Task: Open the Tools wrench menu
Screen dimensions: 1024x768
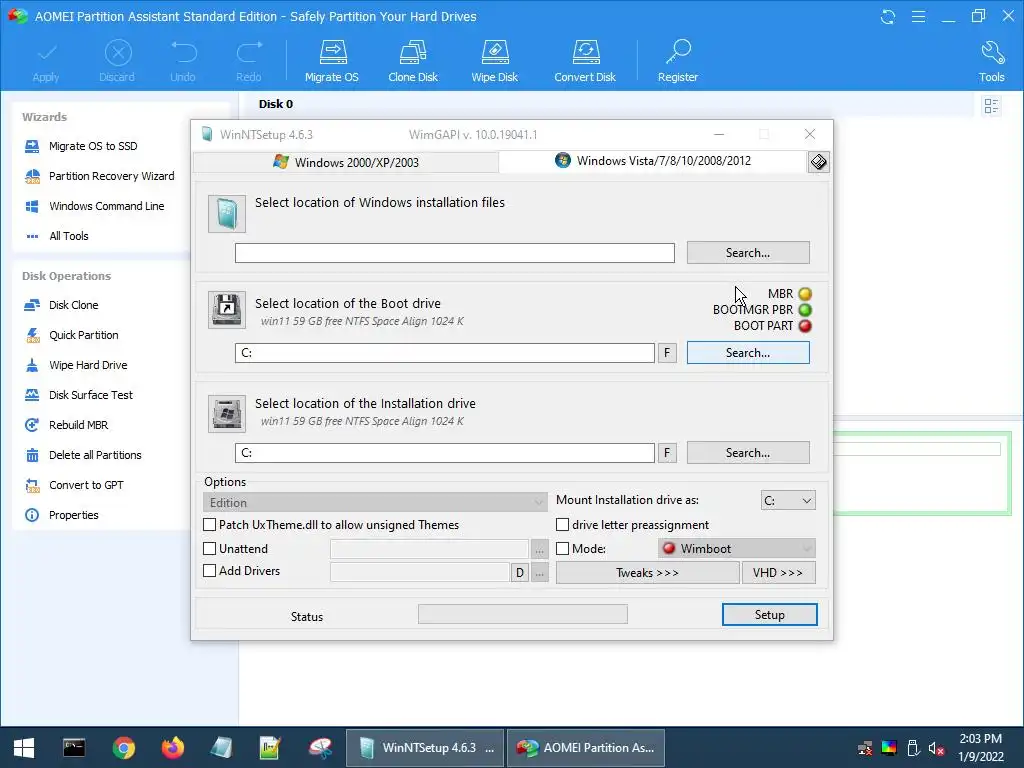Action: 991,61
